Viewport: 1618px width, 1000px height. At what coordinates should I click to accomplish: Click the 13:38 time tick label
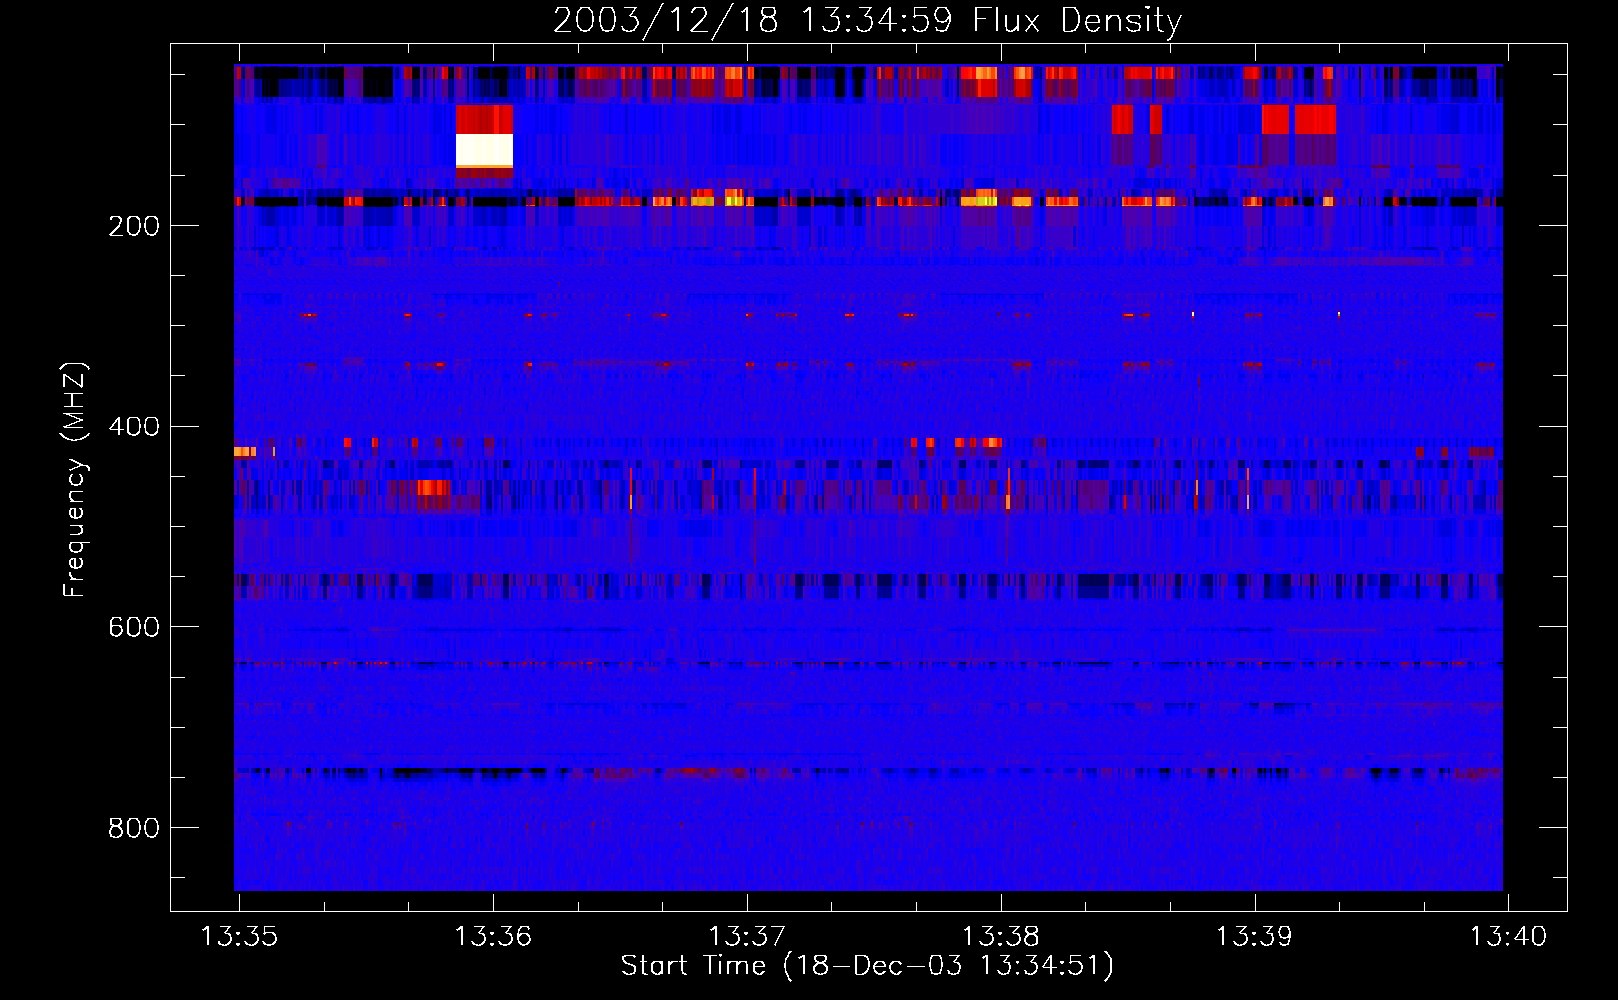point(1001,937)
